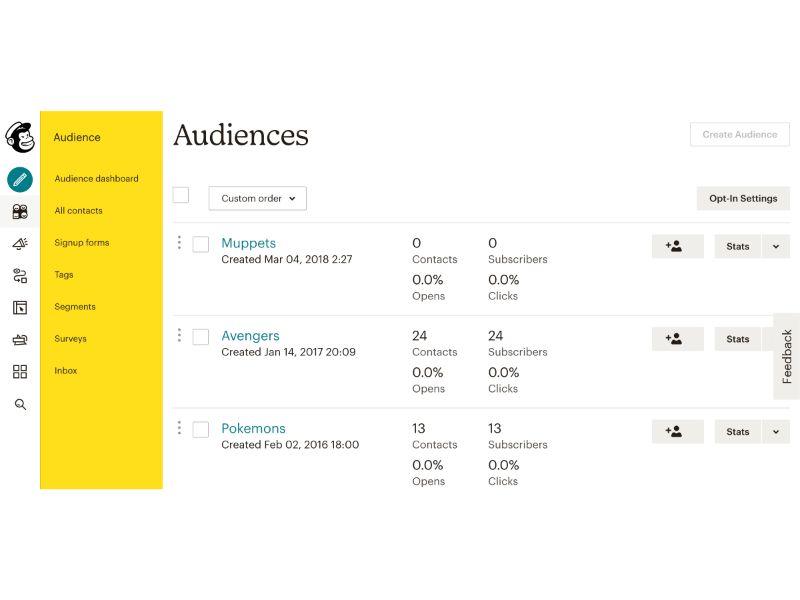Click the Mailchimp Freddie logo
This screenshot has width=800, height=600.
click(x=18, y=137)
